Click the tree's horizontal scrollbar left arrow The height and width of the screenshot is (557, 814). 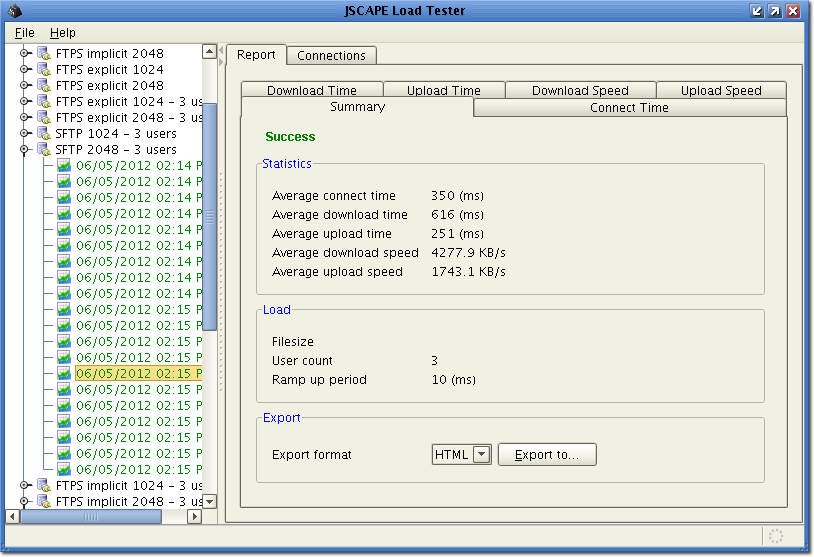tap(12, 517)
